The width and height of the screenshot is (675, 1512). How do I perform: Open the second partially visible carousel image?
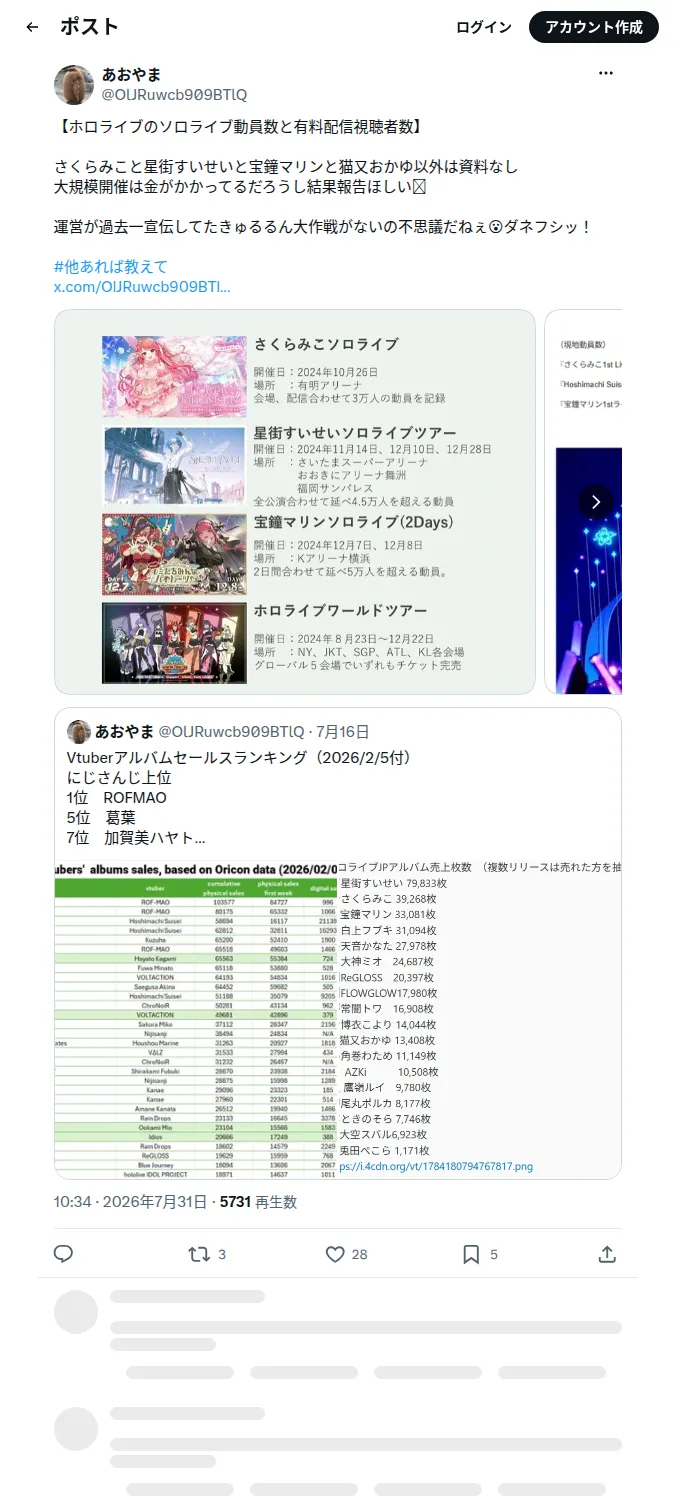tap(583, 502)
